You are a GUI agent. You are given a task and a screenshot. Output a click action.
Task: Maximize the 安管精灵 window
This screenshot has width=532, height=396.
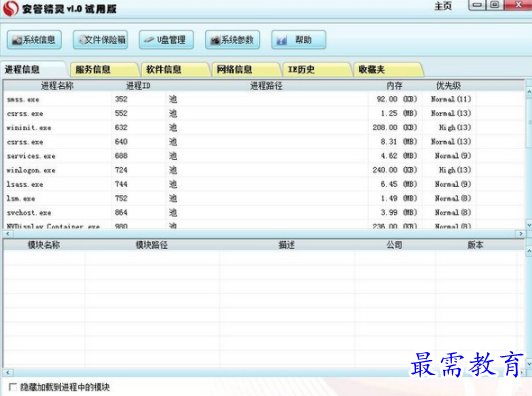[495, 5]
